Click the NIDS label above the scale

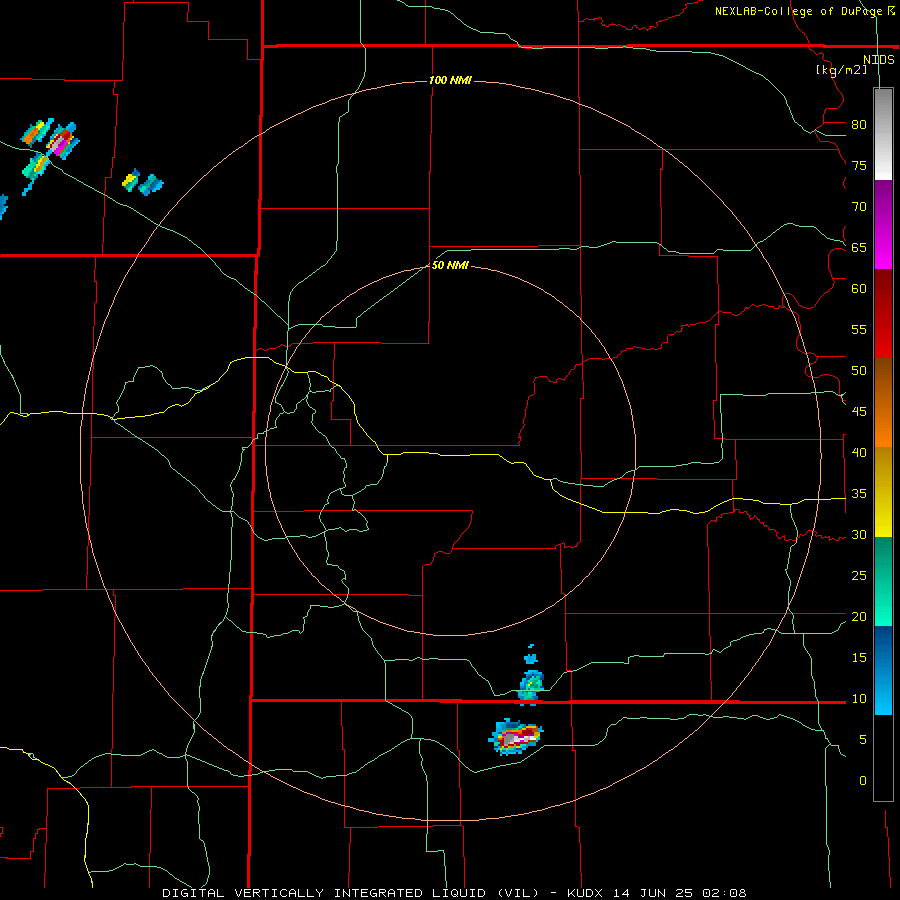(879, 60)
